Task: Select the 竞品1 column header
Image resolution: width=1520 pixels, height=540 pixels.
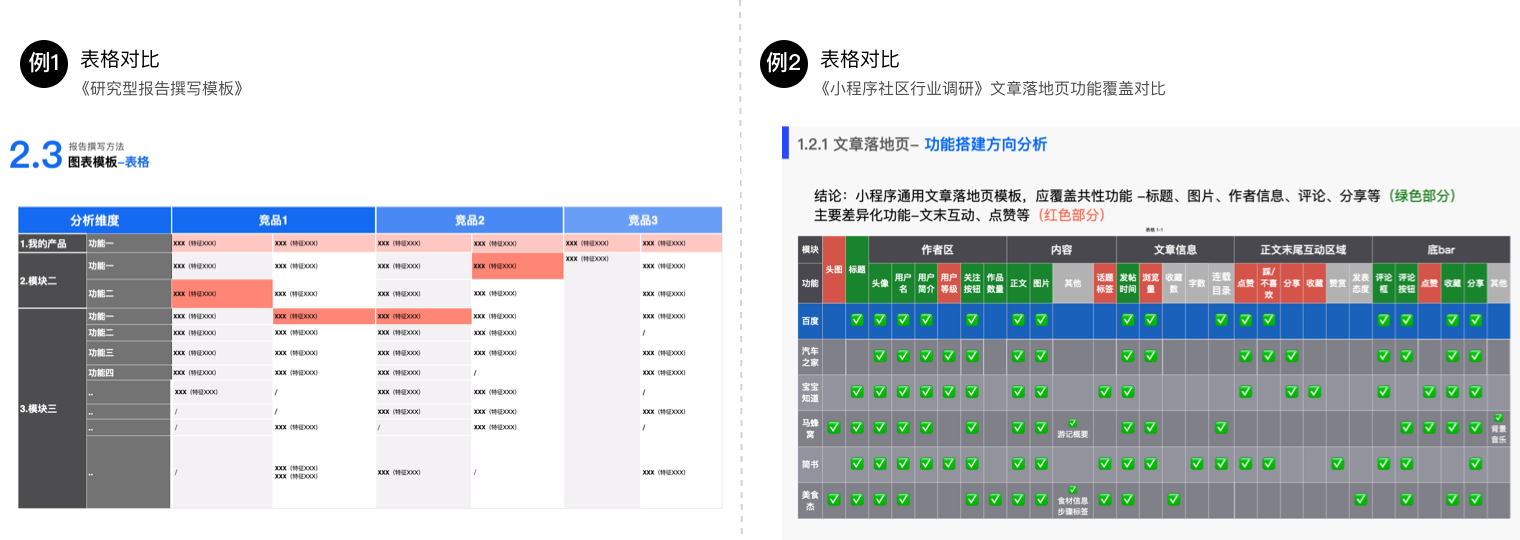Action: [273, 220]
